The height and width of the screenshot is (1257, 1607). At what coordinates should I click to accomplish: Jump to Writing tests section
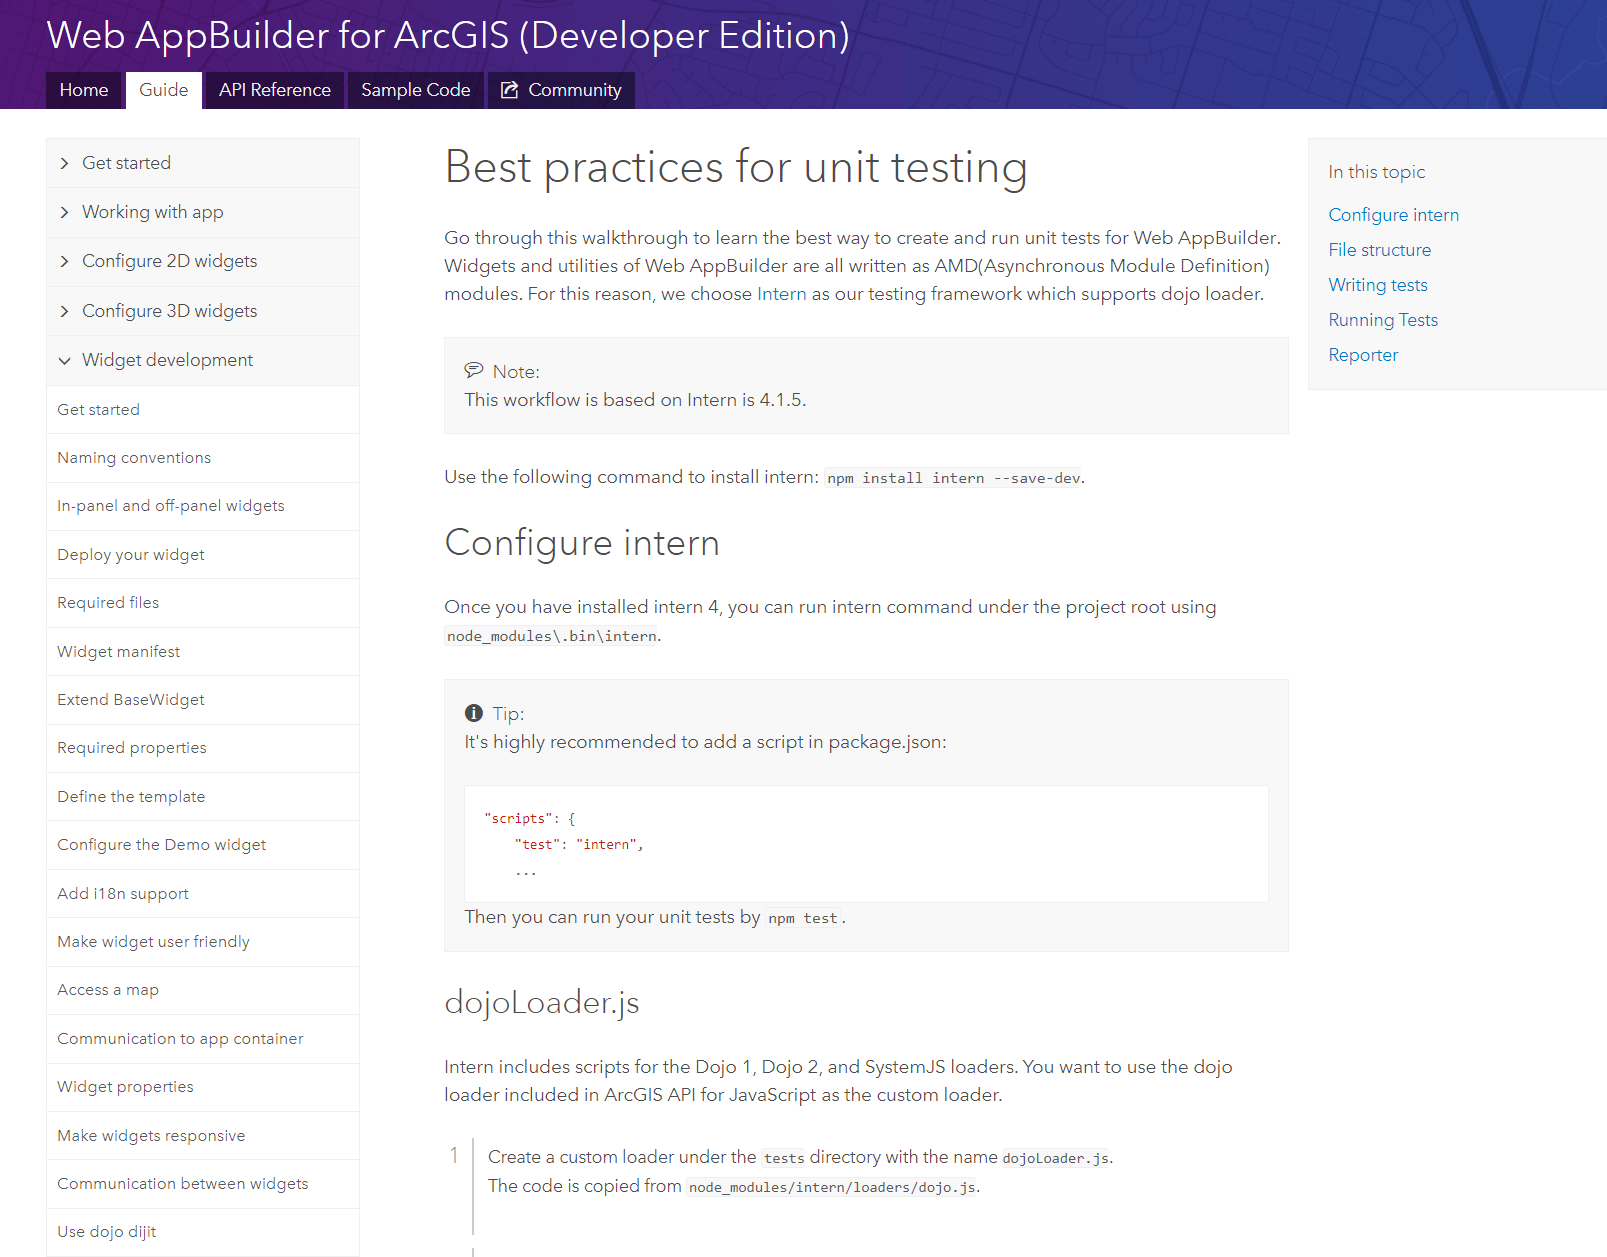pos(1377,285)
